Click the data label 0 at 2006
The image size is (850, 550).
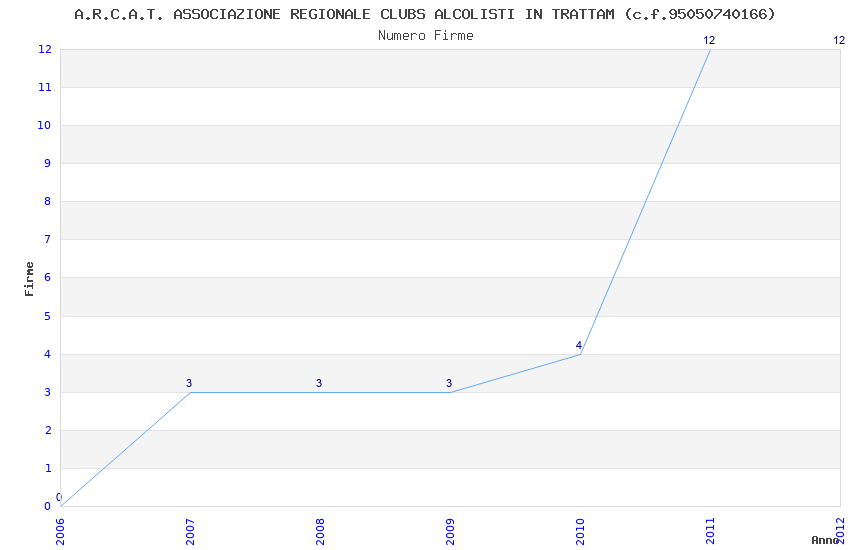point(59,497)
